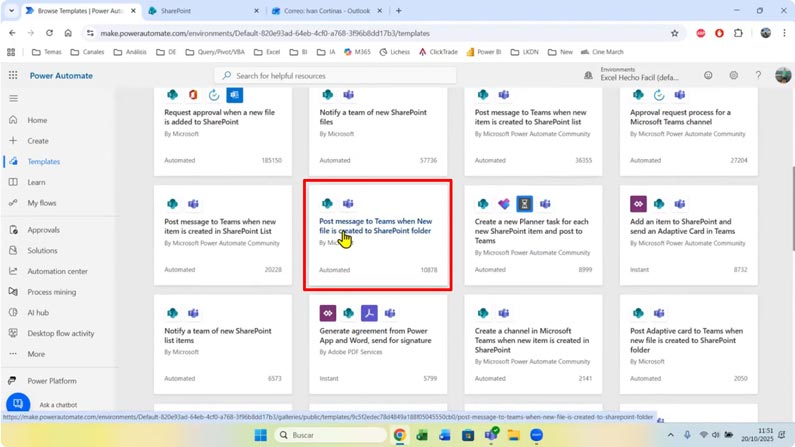Open File Explorer from the taskbar
This screenshot has width=795, height=447.
click(514, 435)
